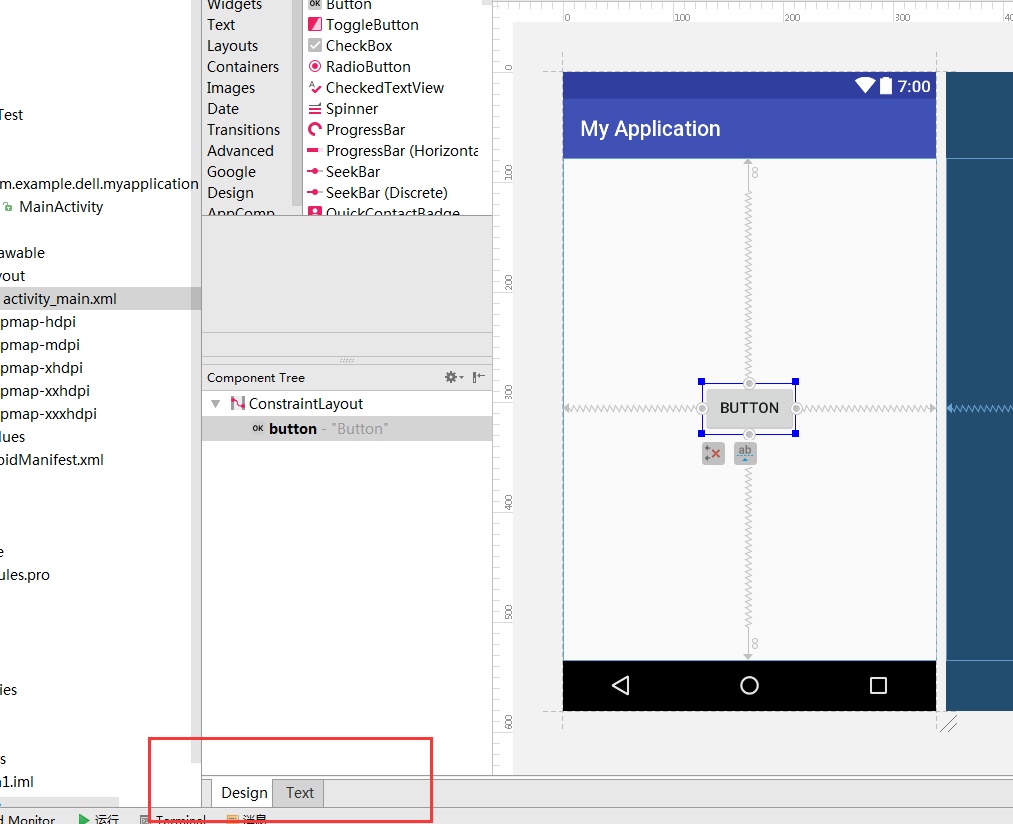
Task: Select mipmap-xxhdpi folder in project tree
Action: pyautogui.click(x=45, y=390)
